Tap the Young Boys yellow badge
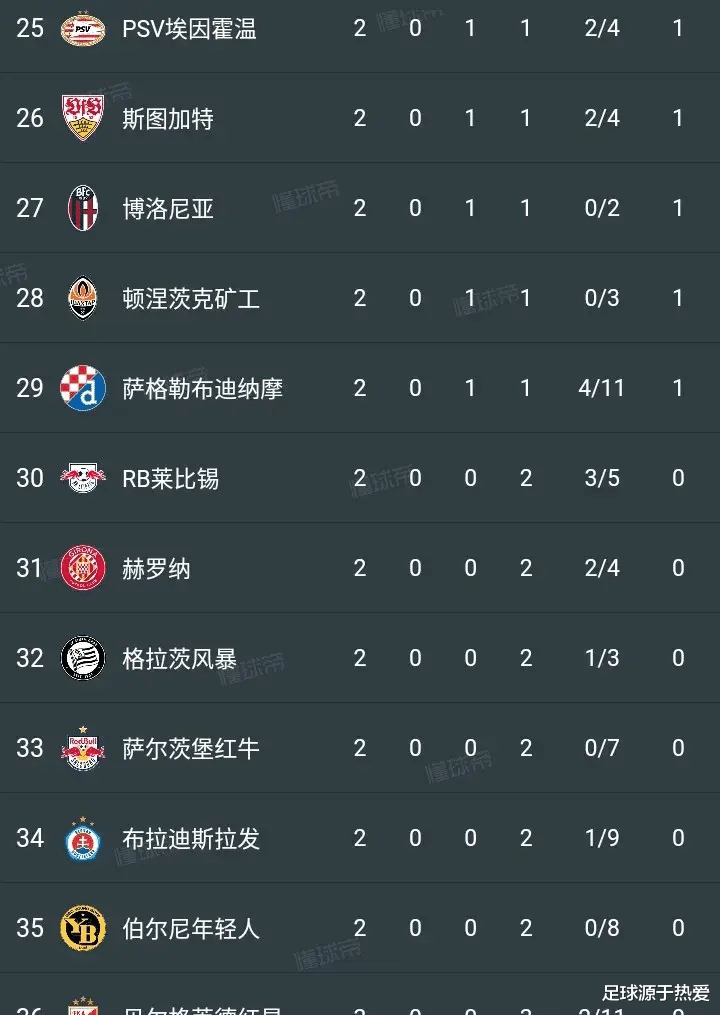720x1015 pixels. coord(83,928)
